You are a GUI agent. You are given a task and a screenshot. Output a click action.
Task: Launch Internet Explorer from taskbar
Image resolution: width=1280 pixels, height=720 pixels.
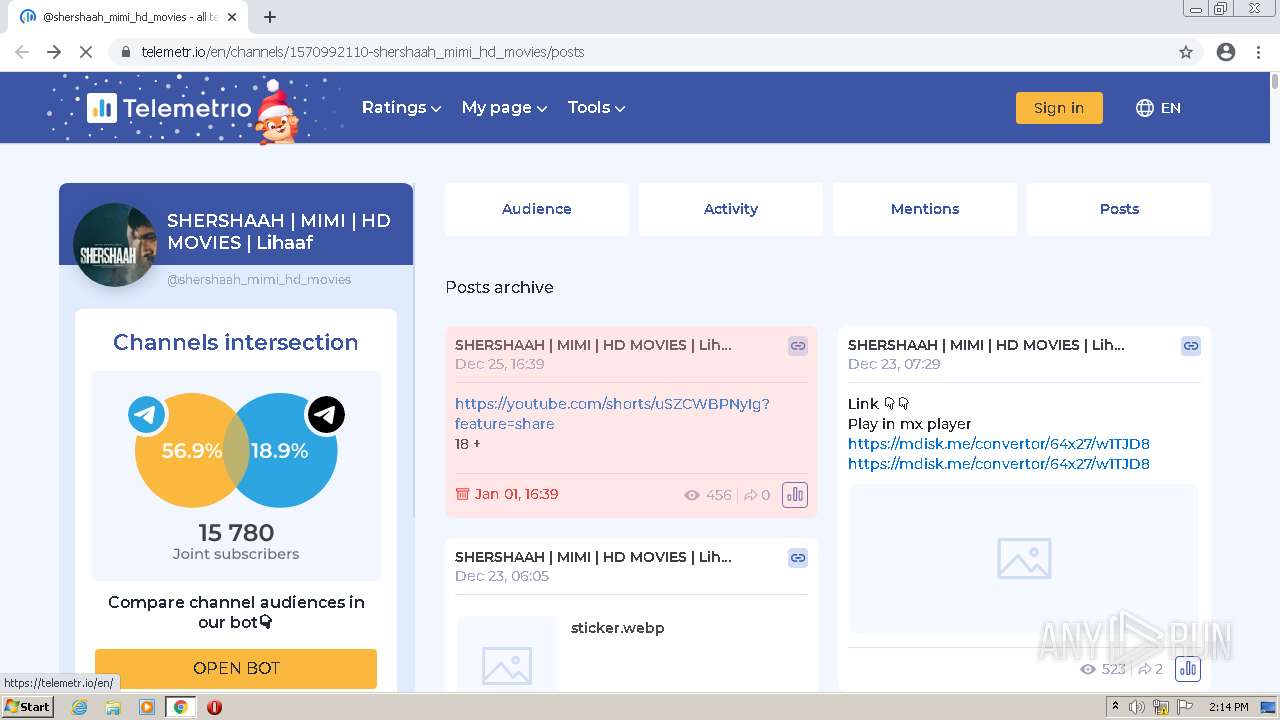coord(80,707)
